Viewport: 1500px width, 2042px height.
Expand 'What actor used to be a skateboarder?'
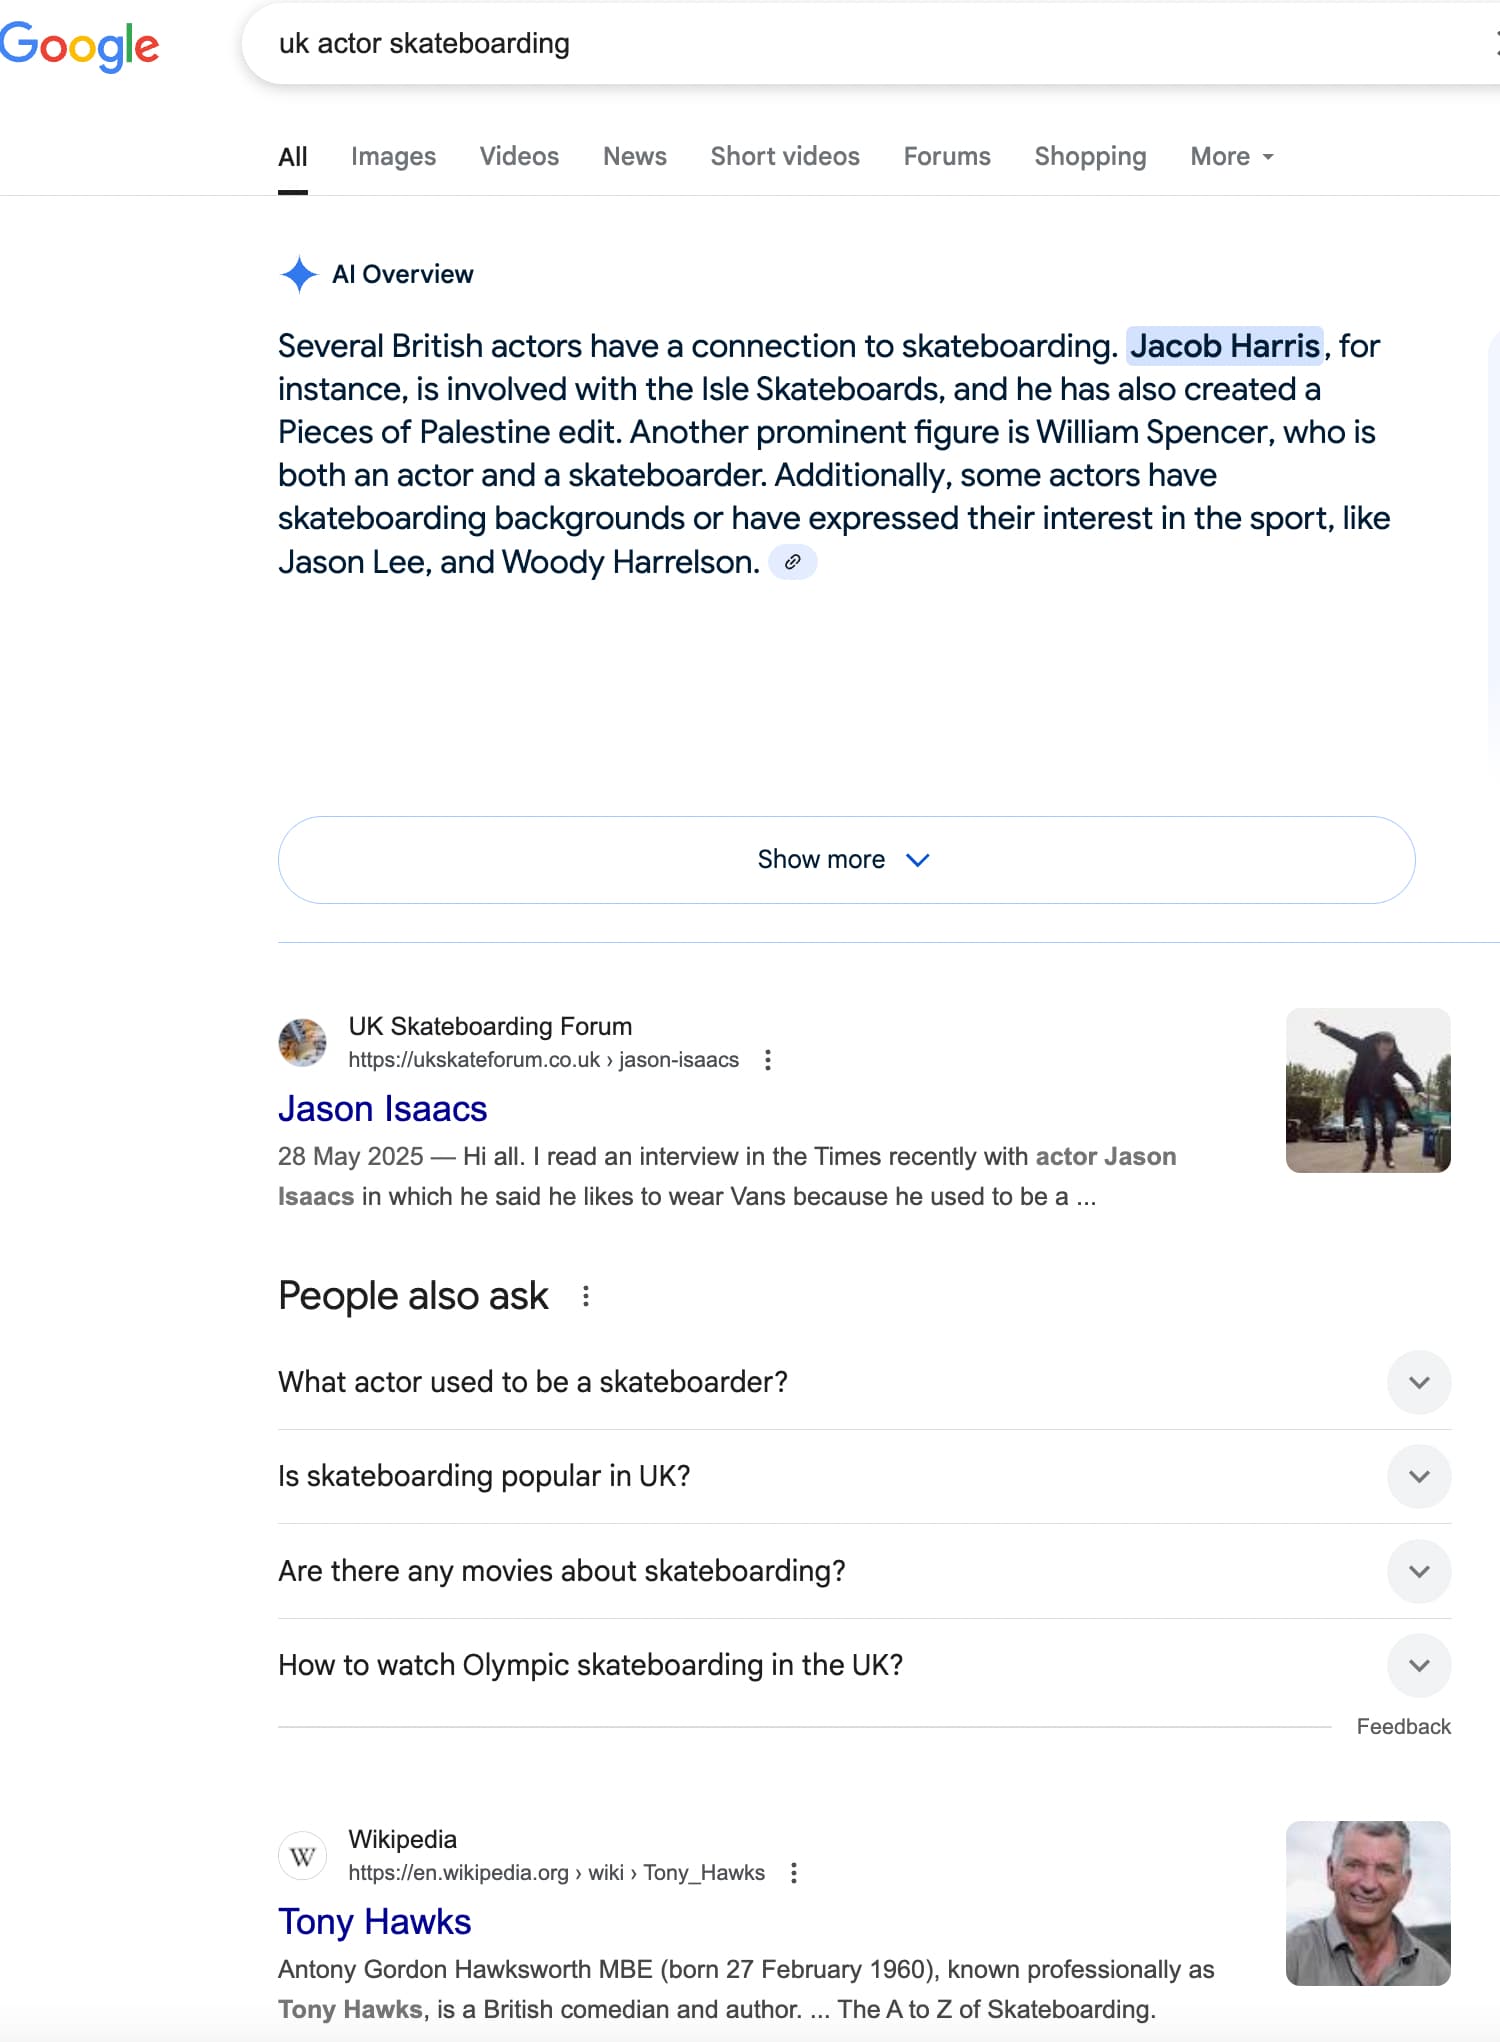(864, 1382)
